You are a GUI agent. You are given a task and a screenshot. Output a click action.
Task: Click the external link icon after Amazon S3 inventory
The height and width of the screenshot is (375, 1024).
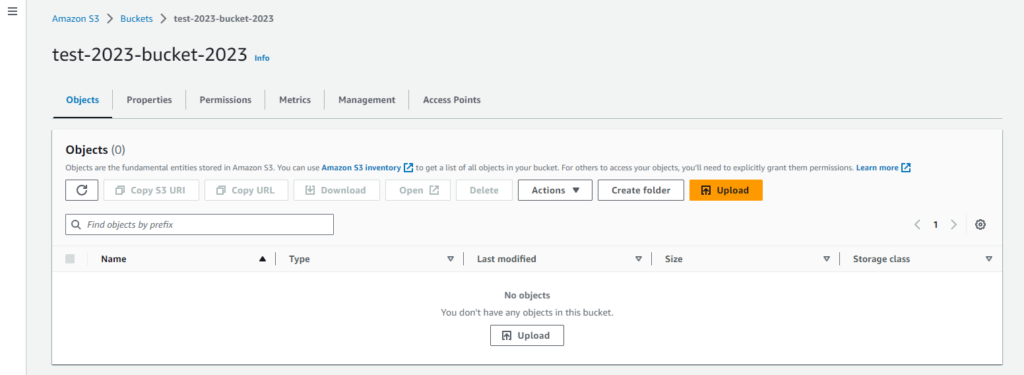pos(408,168)
